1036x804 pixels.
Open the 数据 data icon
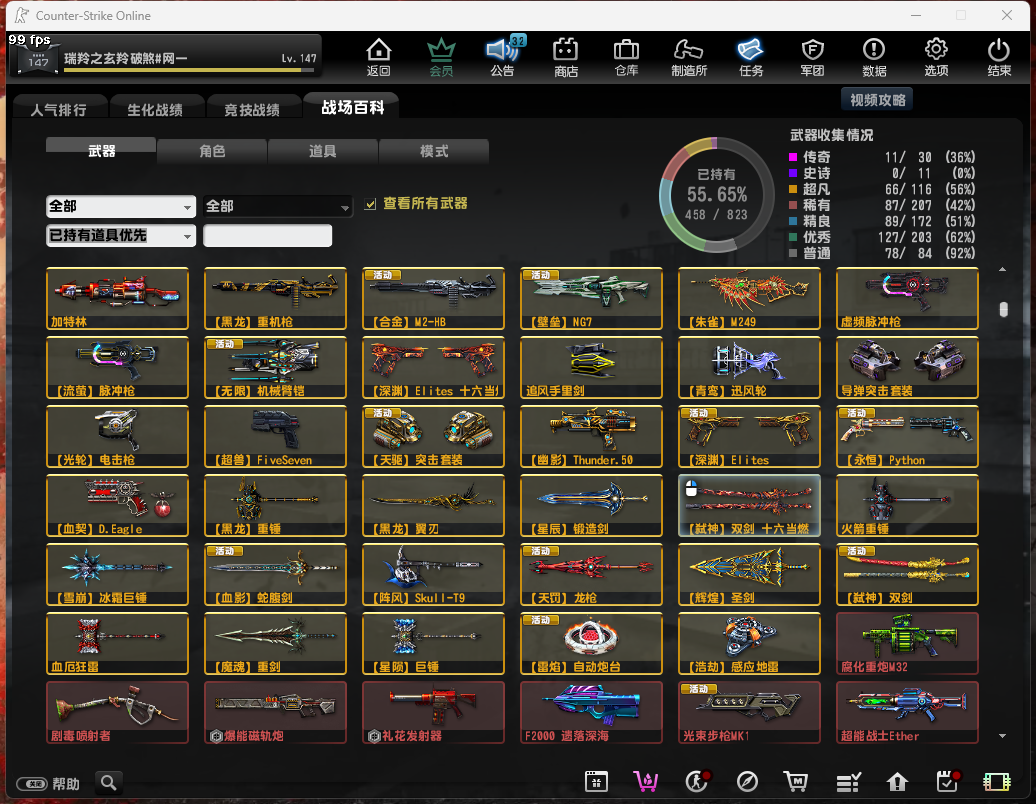tap(873, 57)
